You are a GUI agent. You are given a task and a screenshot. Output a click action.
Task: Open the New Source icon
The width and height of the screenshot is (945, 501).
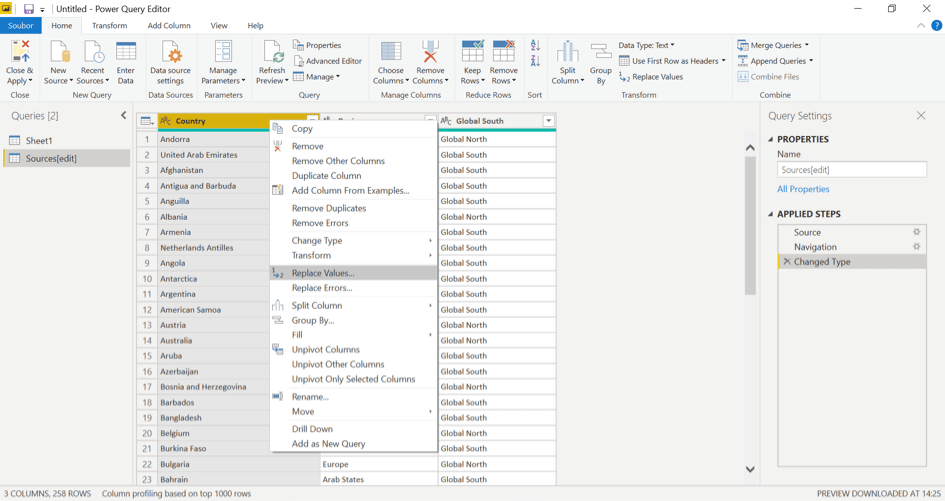coord(58,52)
